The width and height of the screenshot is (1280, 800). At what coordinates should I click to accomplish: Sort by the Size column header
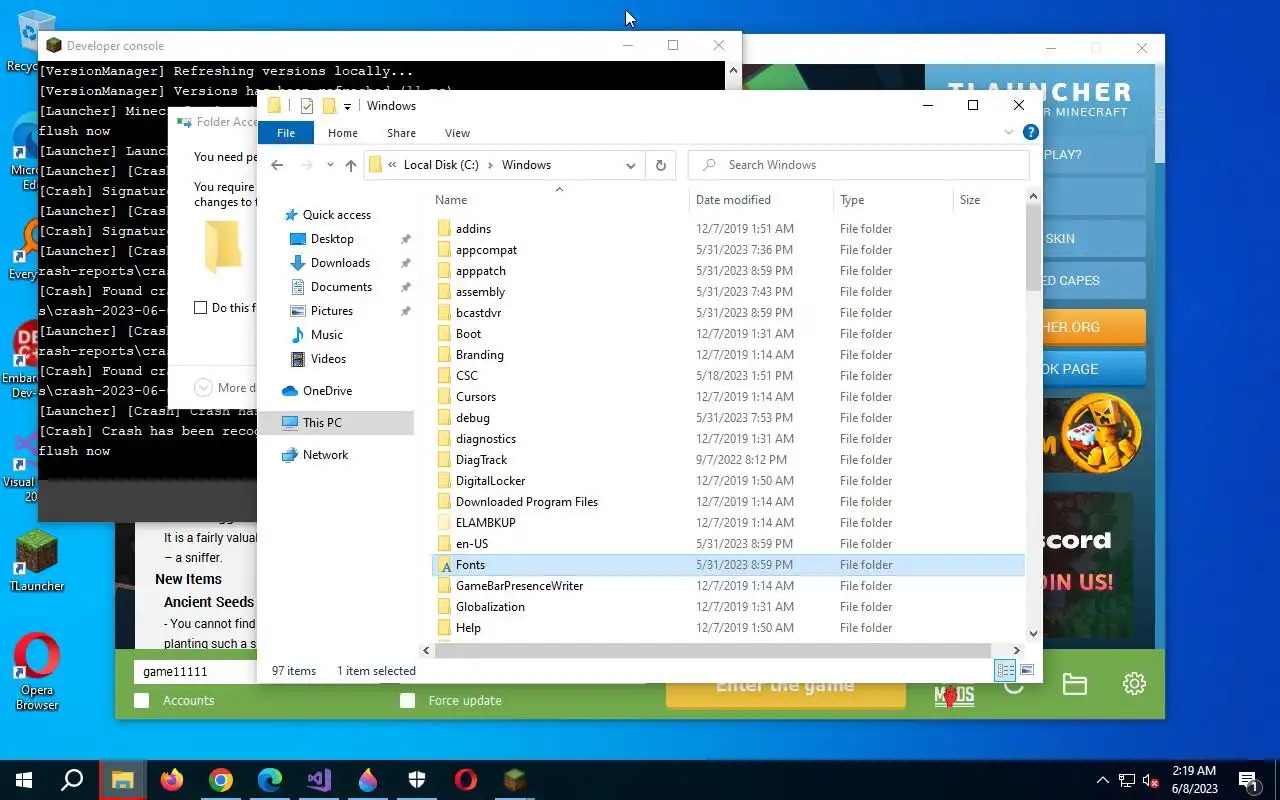pos(988,200)
